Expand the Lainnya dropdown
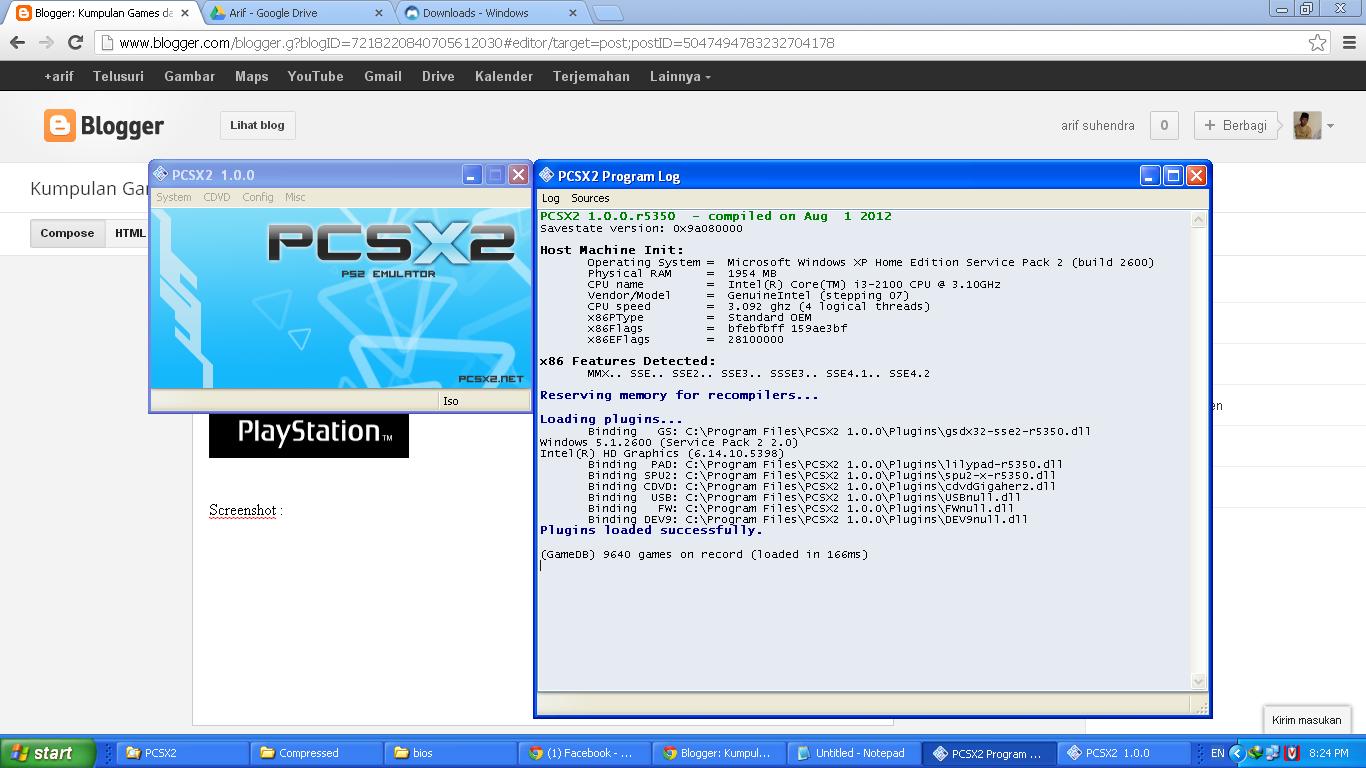 (681, 76)
